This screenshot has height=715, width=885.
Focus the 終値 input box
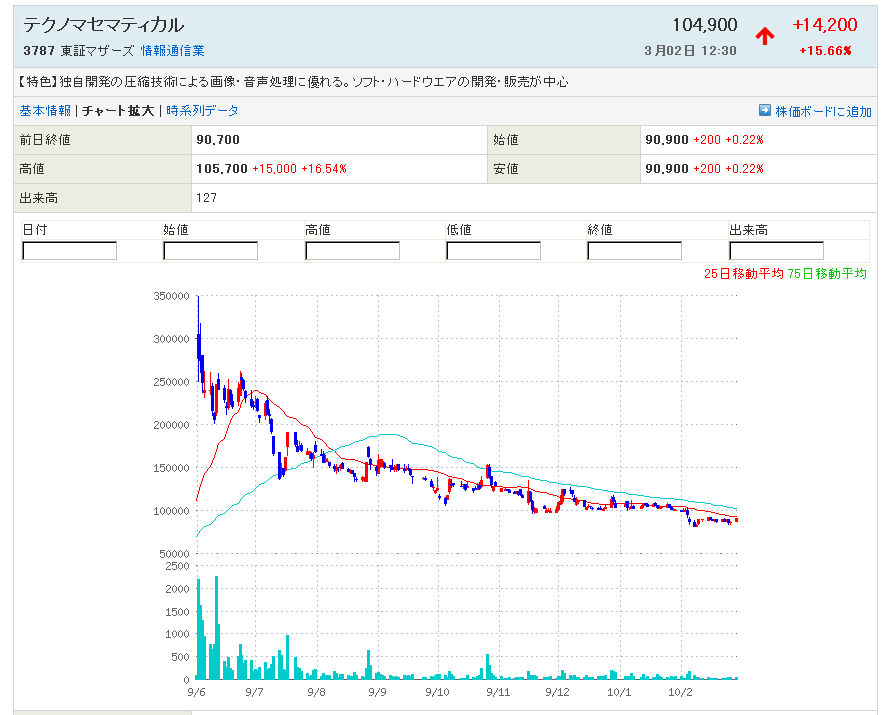tap(634, 251)
